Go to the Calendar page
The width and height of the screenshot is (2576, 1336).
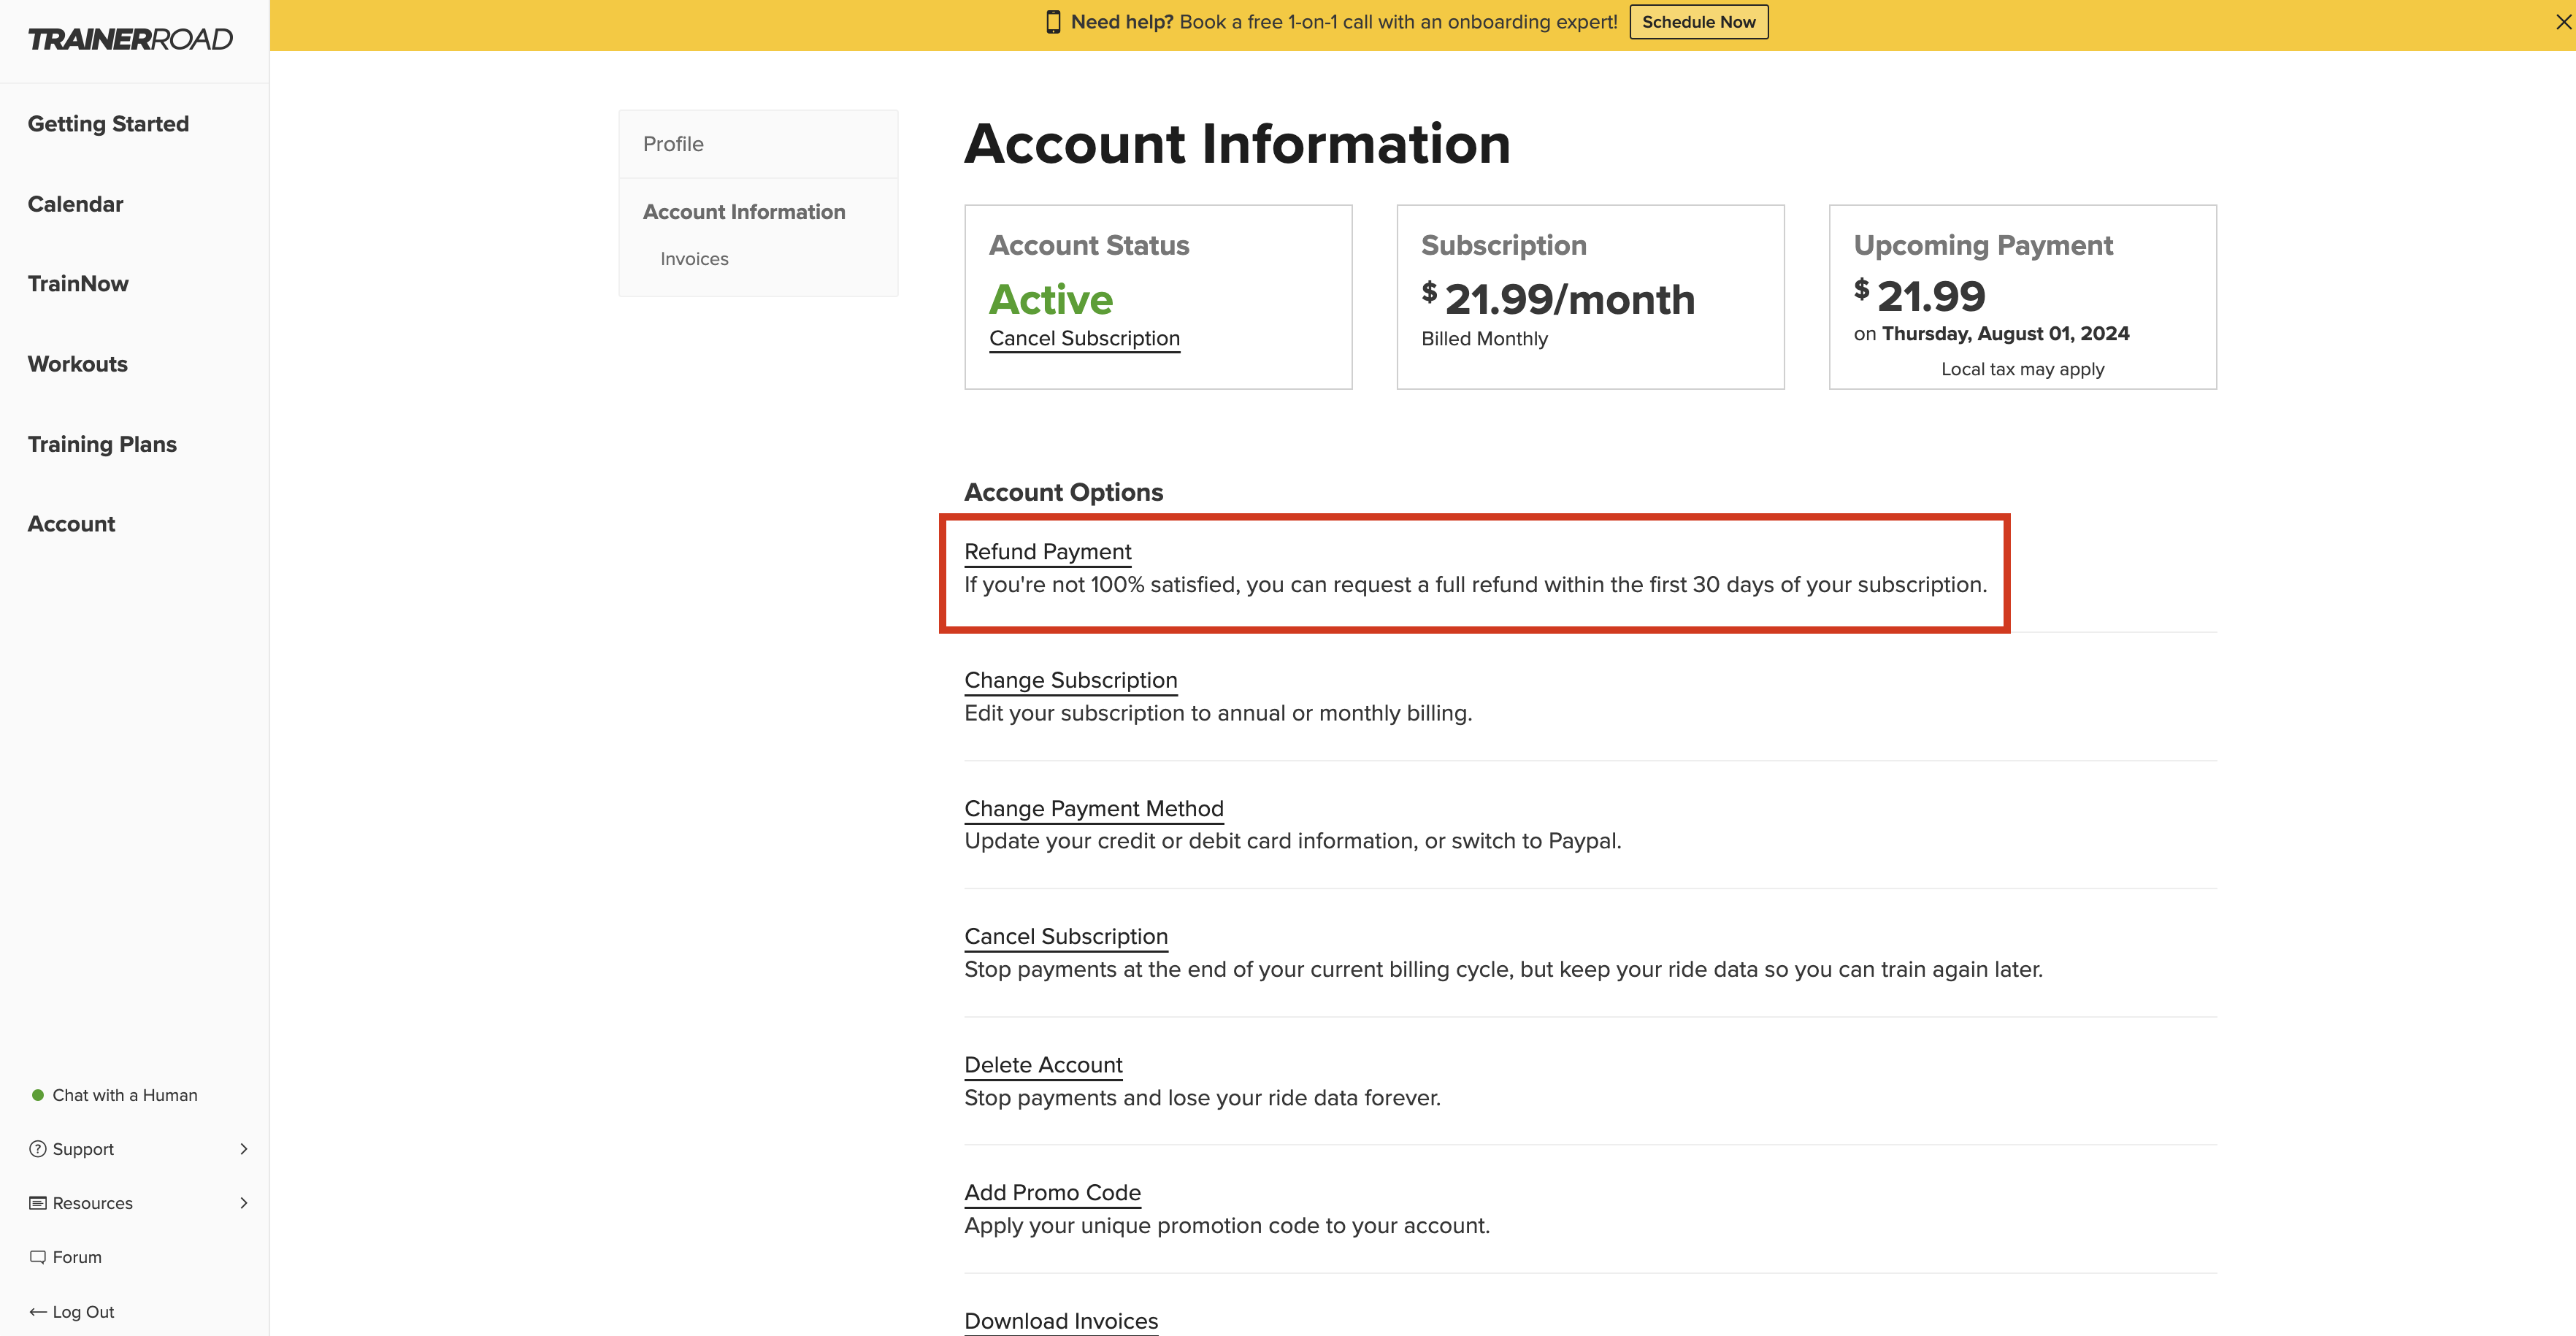[x=75, y=204]
